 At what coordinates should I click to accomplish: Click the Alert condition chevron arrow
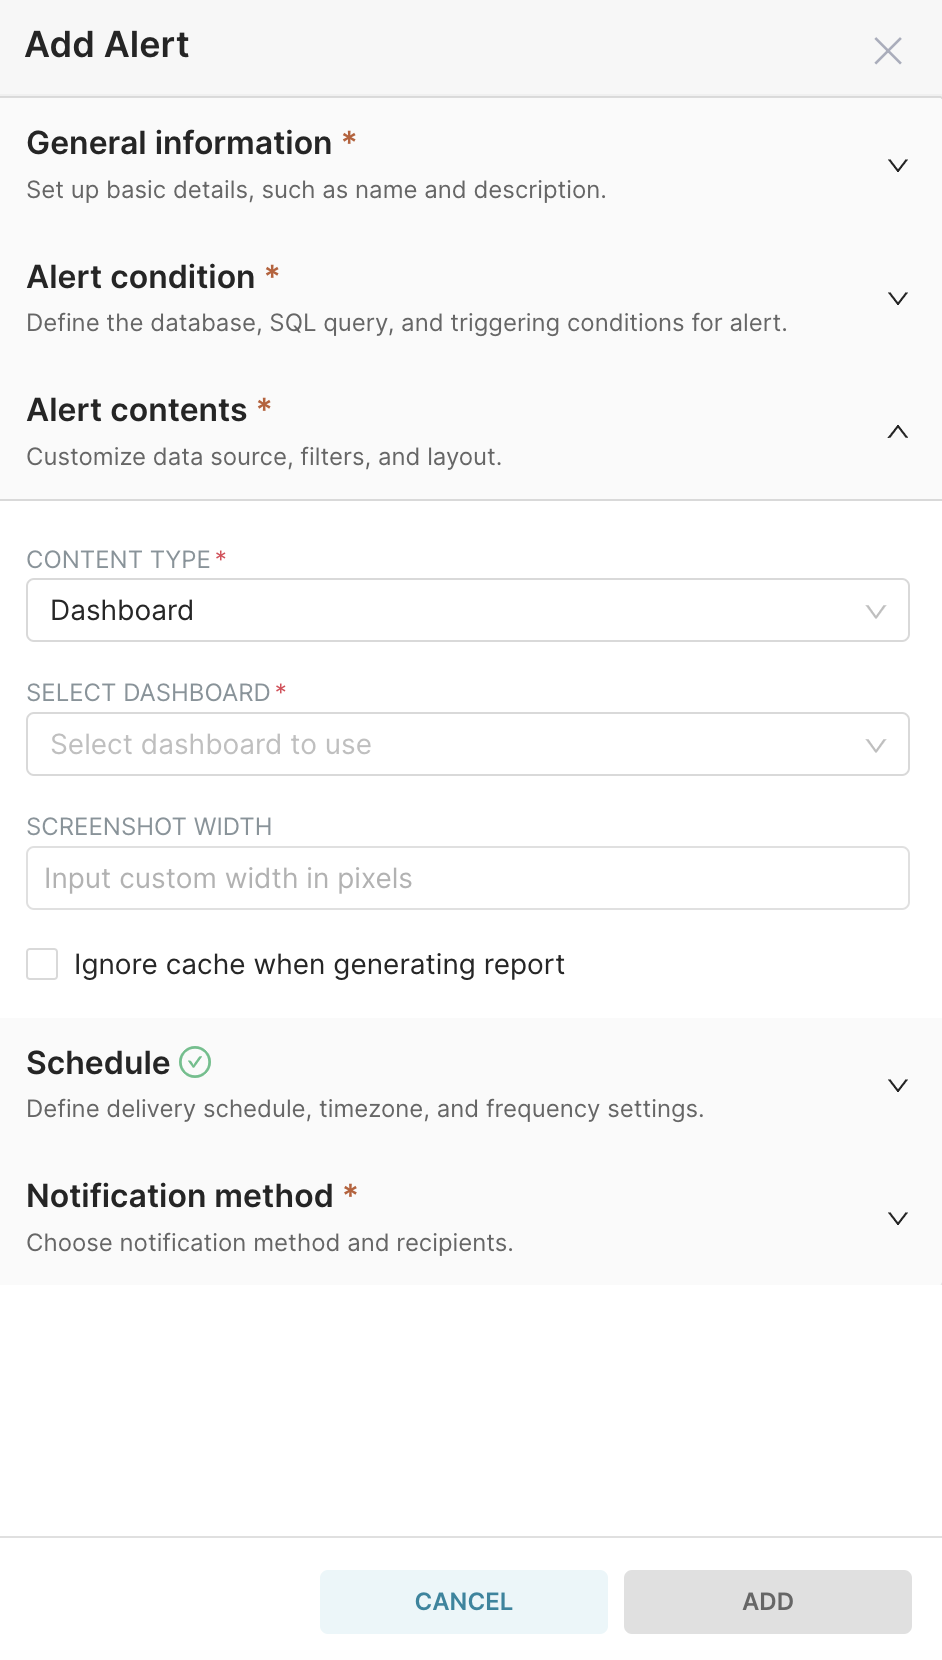pyautogui.click(x=898, y=298)
